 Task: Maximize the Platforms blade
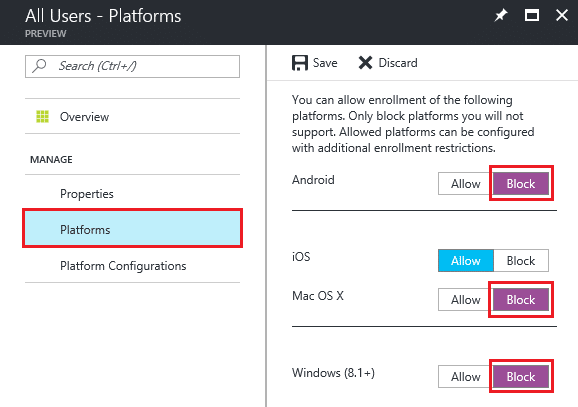click(532, 15)
